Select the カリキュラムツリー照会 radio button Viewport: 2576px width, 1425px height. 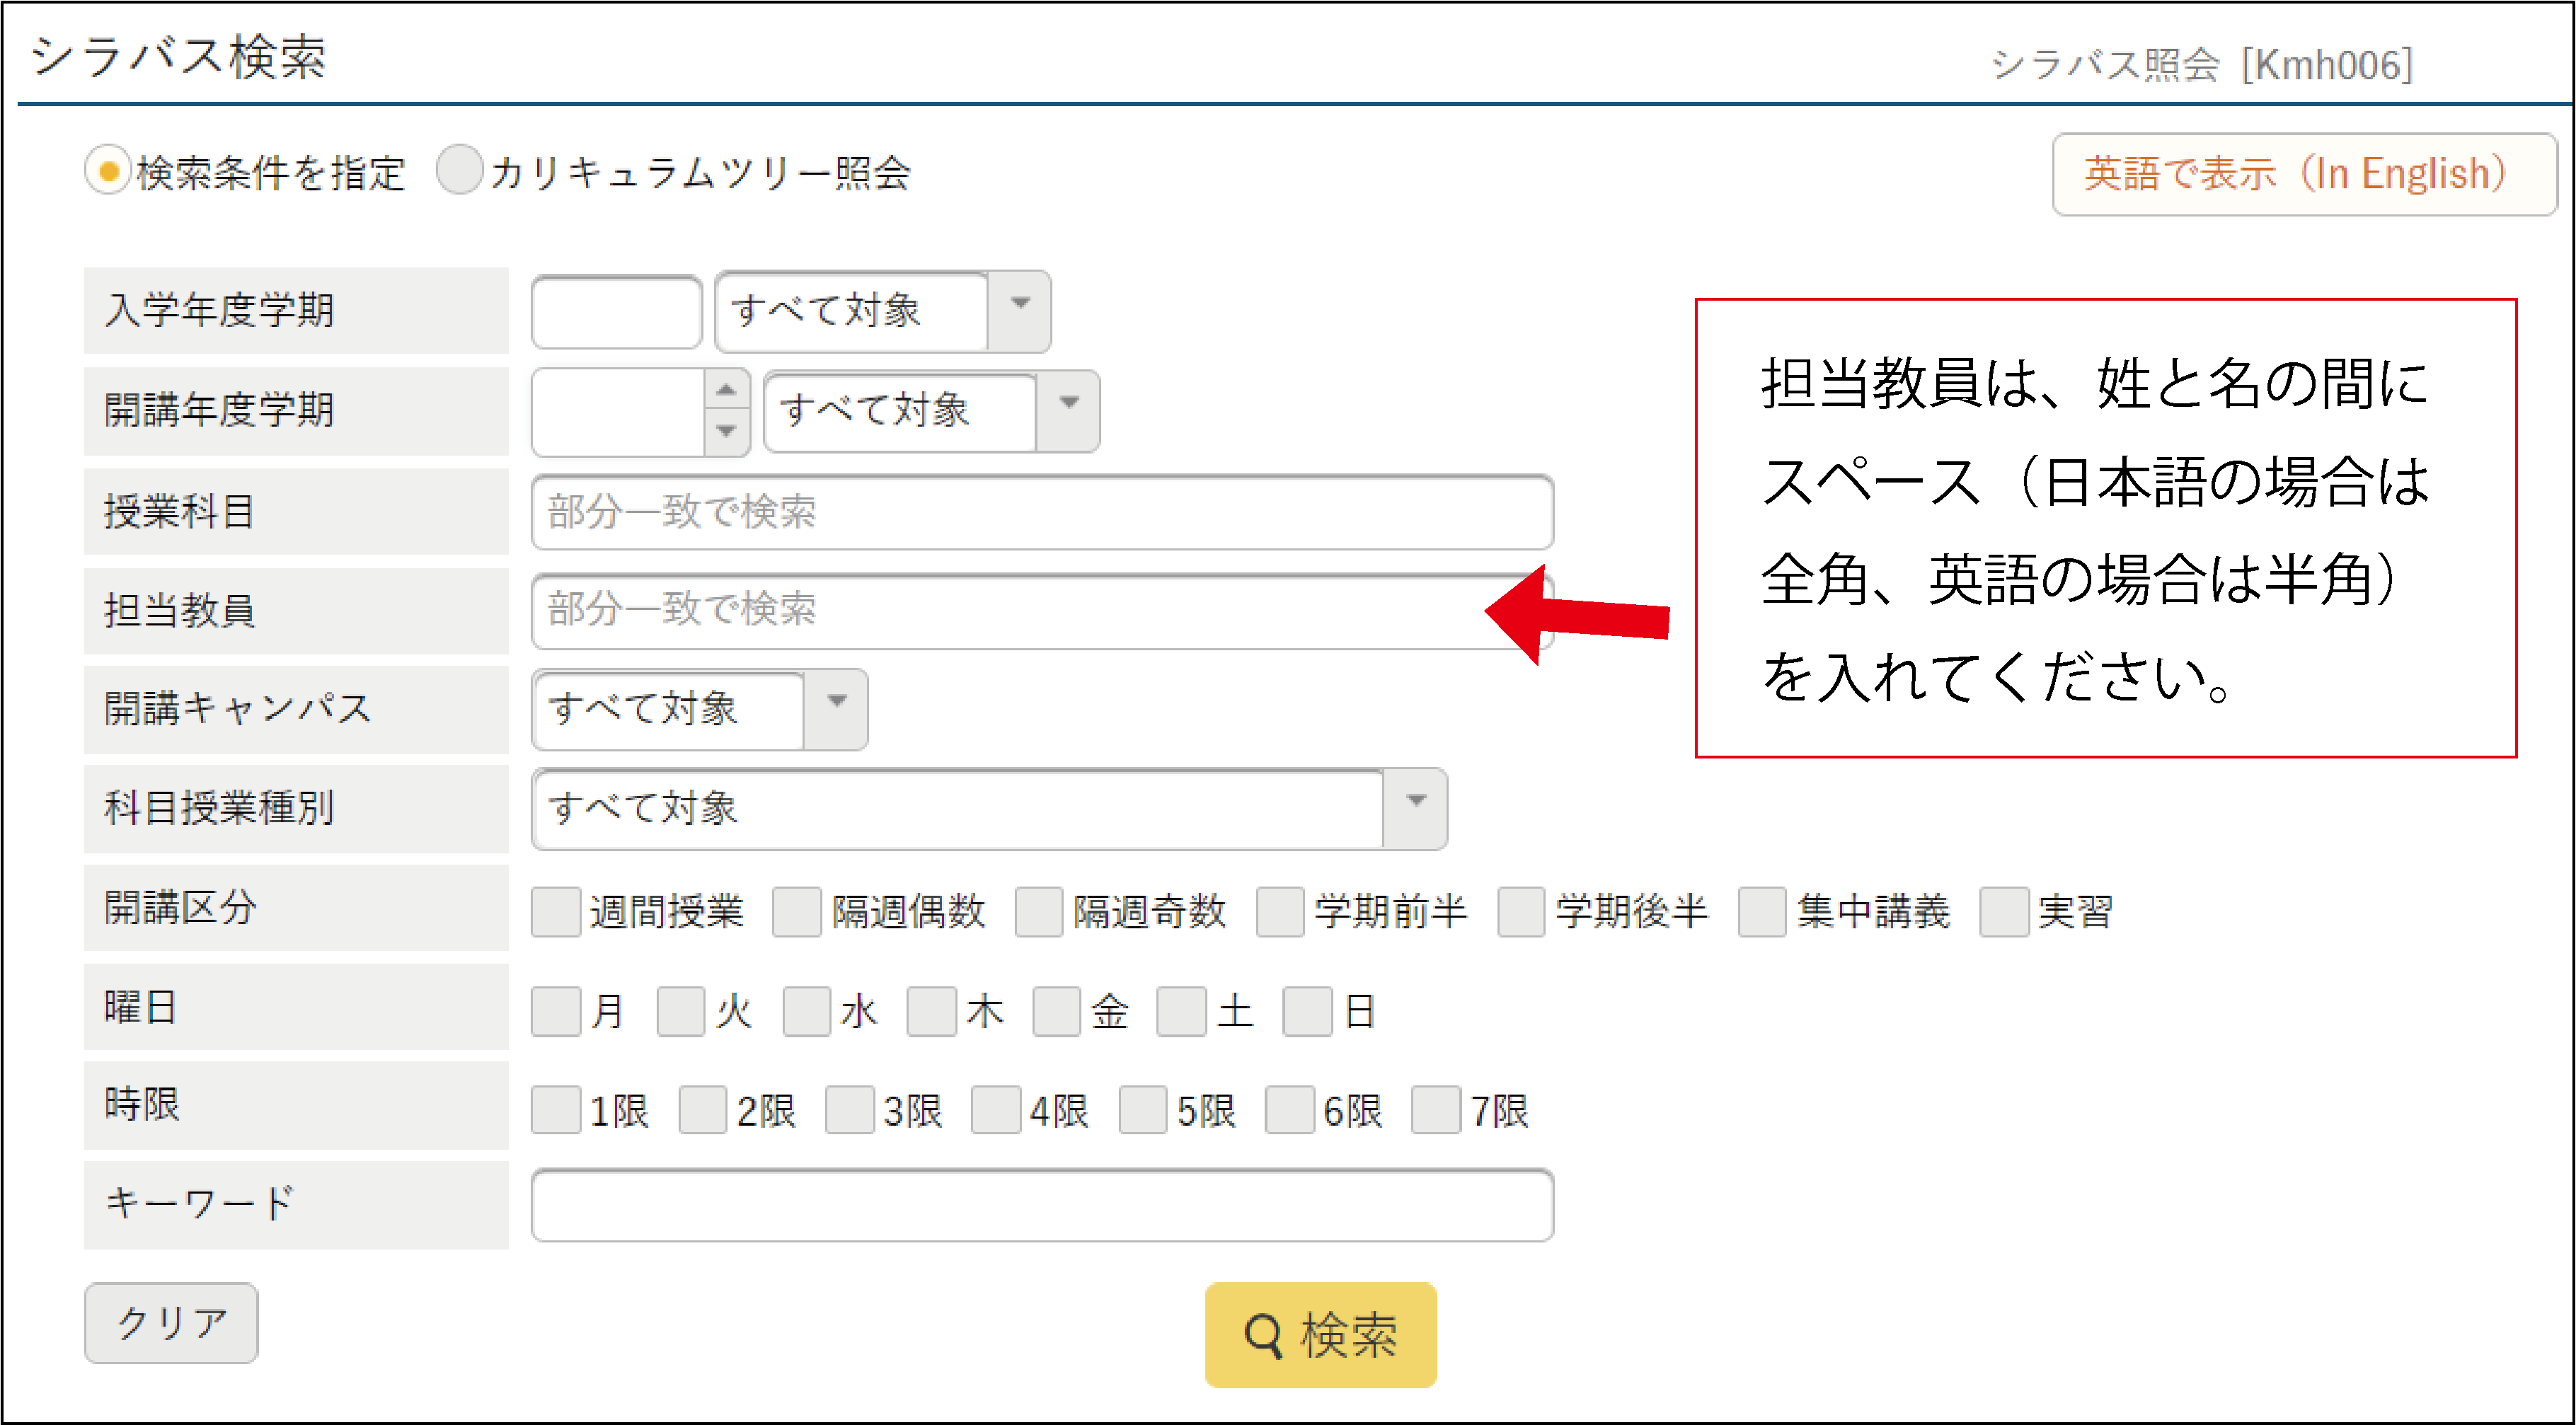pos(460,170)
